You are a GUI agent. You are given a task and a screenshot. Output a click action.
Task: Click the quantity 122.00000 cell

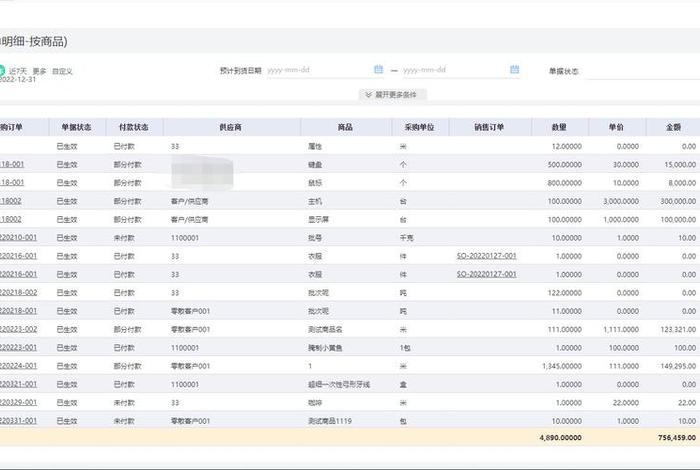pos(565,293)
